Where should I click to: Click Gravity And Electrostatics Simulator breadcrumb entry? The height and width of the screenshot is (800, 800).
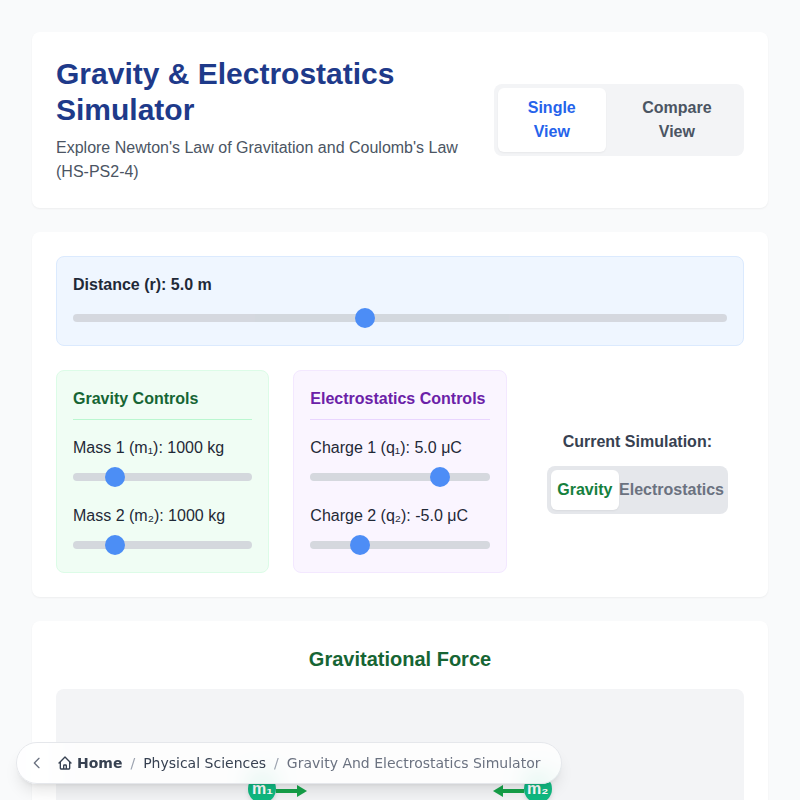tap(414, 762)
